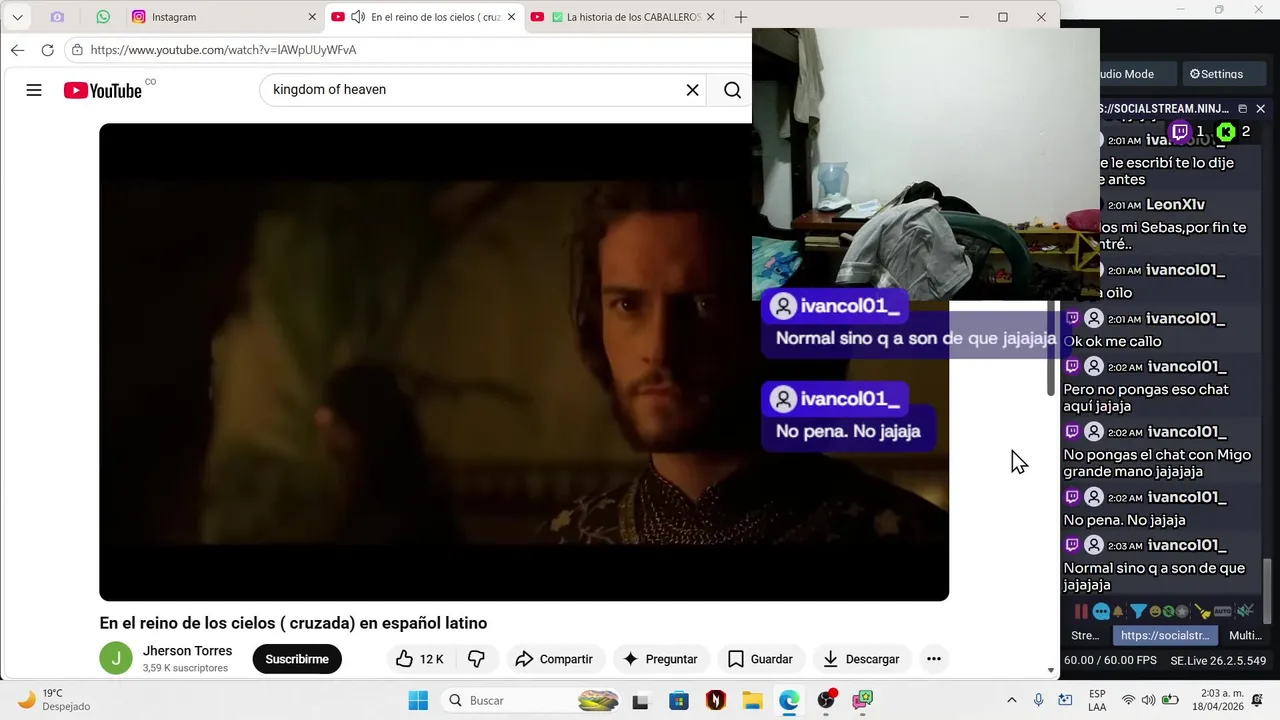Viewport: 1280px width, 720px height.
Task: Open the YouTube hamburger guide menu
Action: (x=34, y=90)
